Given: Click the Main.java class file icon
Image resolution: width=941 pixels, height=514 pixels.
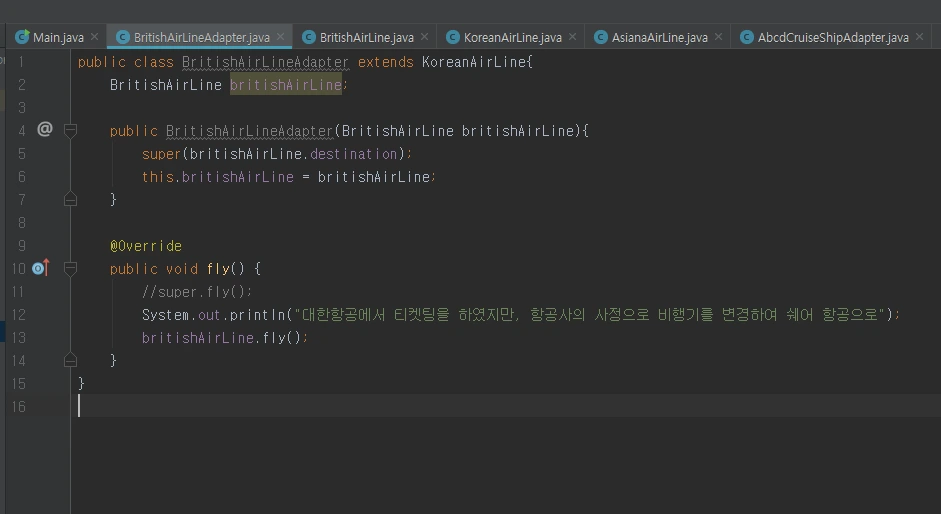Looking at the screenshot, I should 22,37.
